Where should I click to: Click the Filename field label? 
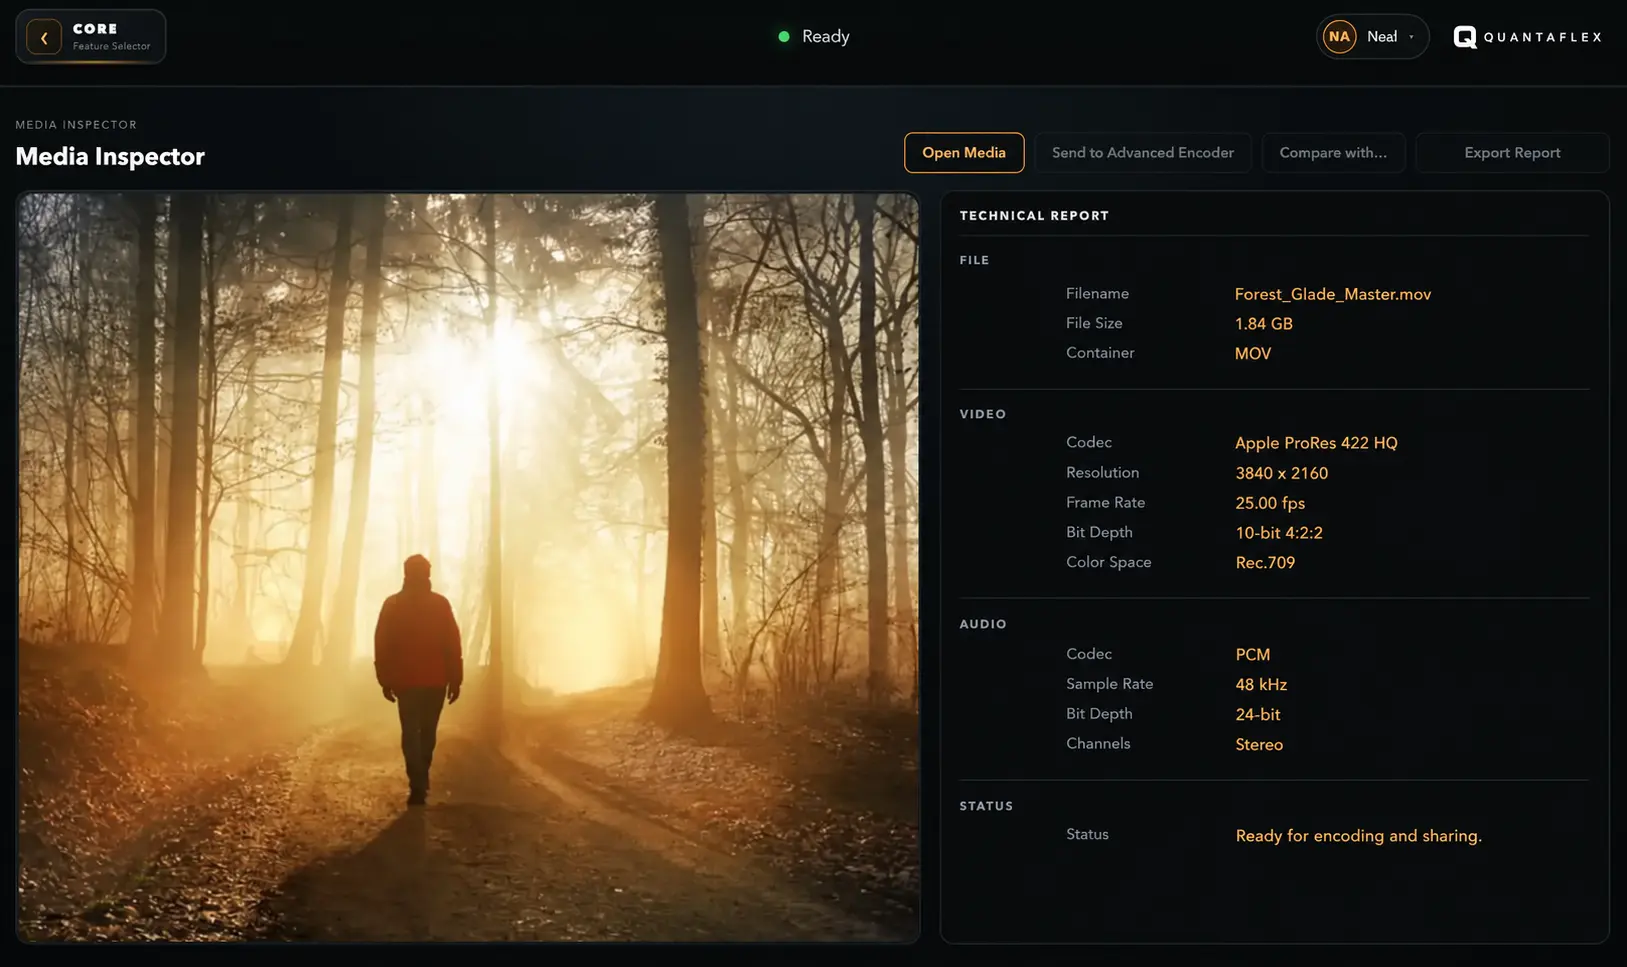(x=1097, y=293)
